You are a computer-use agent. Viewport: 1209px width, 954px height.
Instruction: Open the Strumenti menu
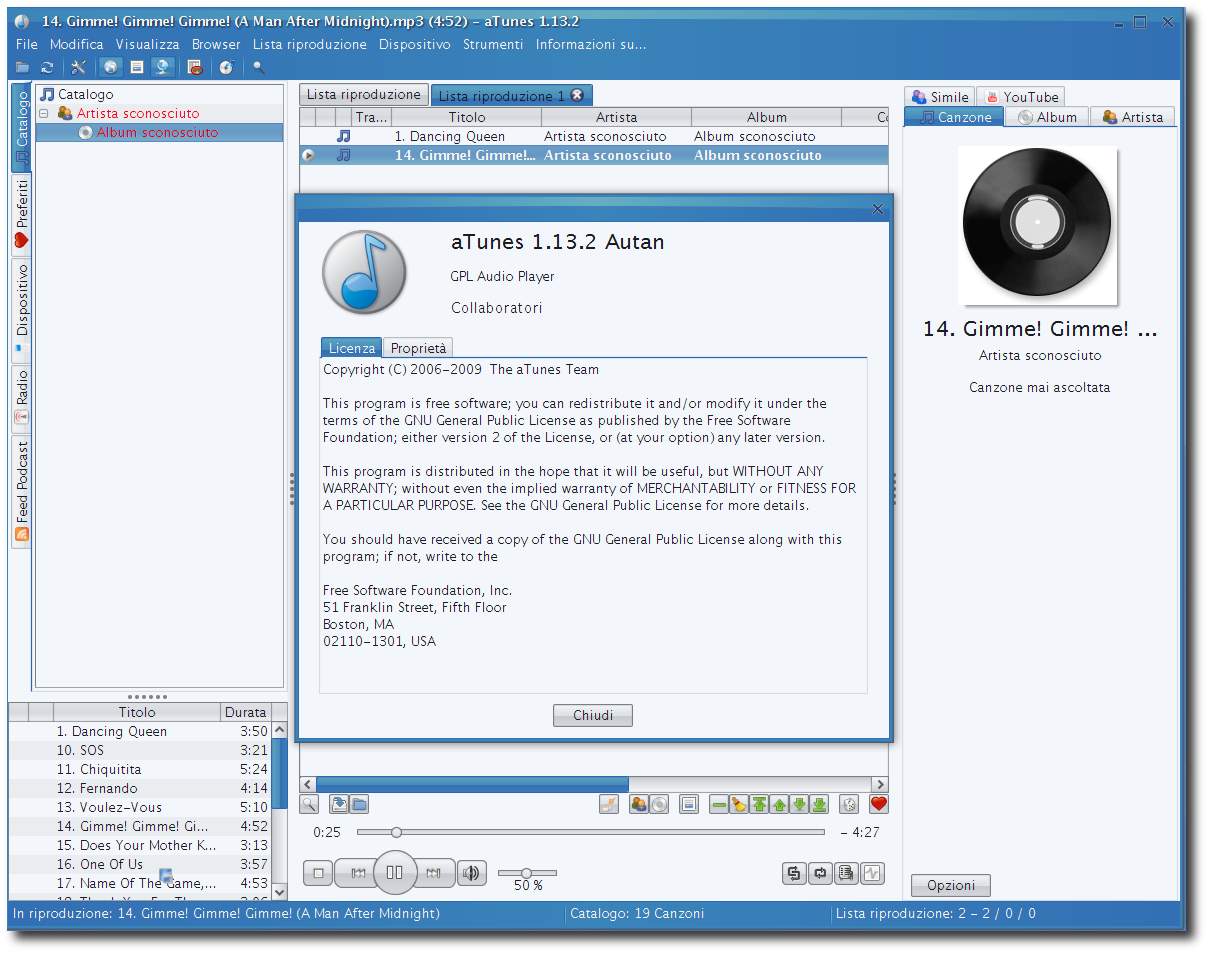493,44
